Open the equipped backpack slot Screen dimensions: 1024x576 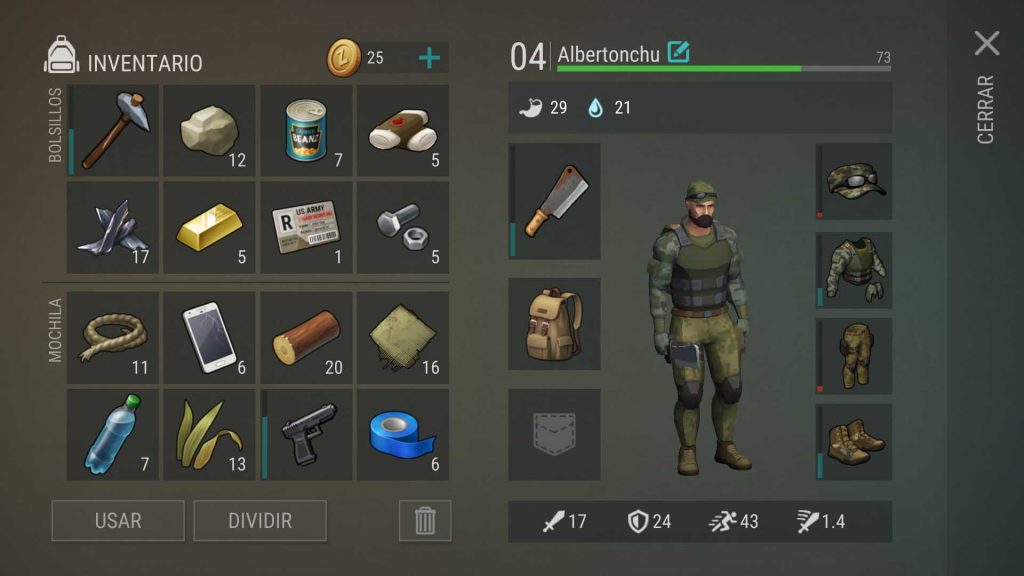coord(554,324)
